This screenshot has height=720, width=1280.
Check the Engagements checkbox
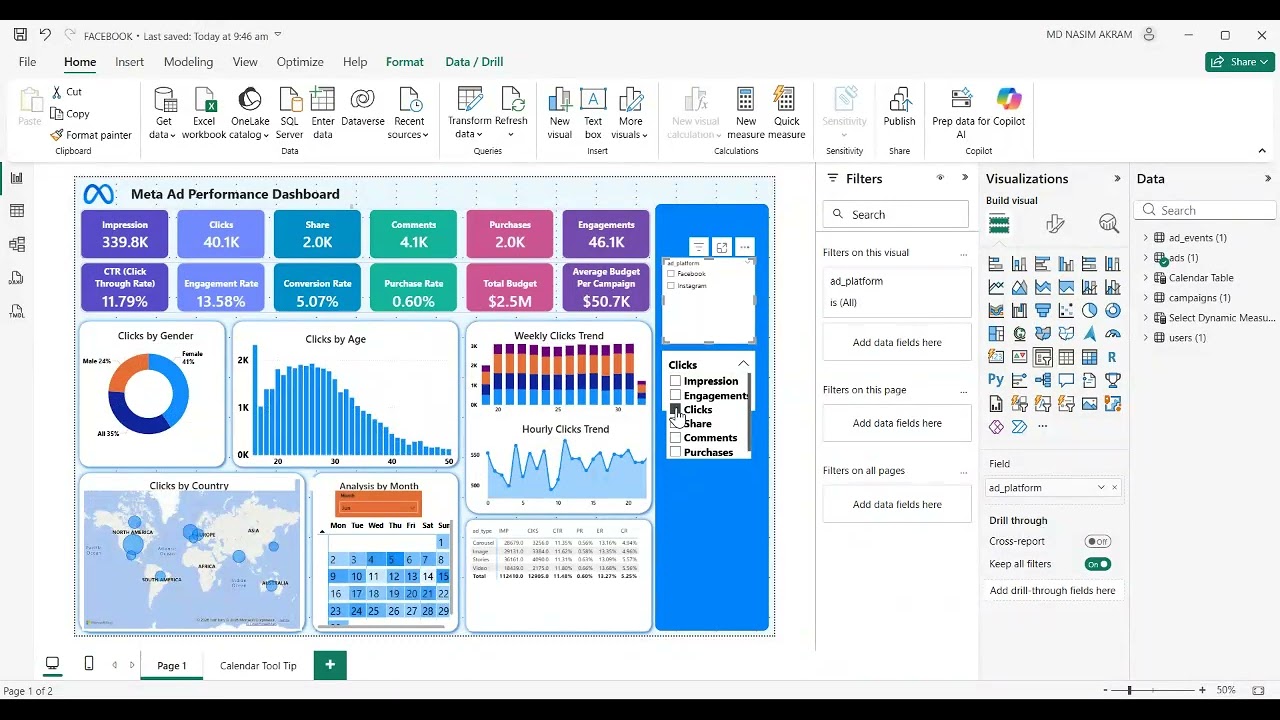676,395
